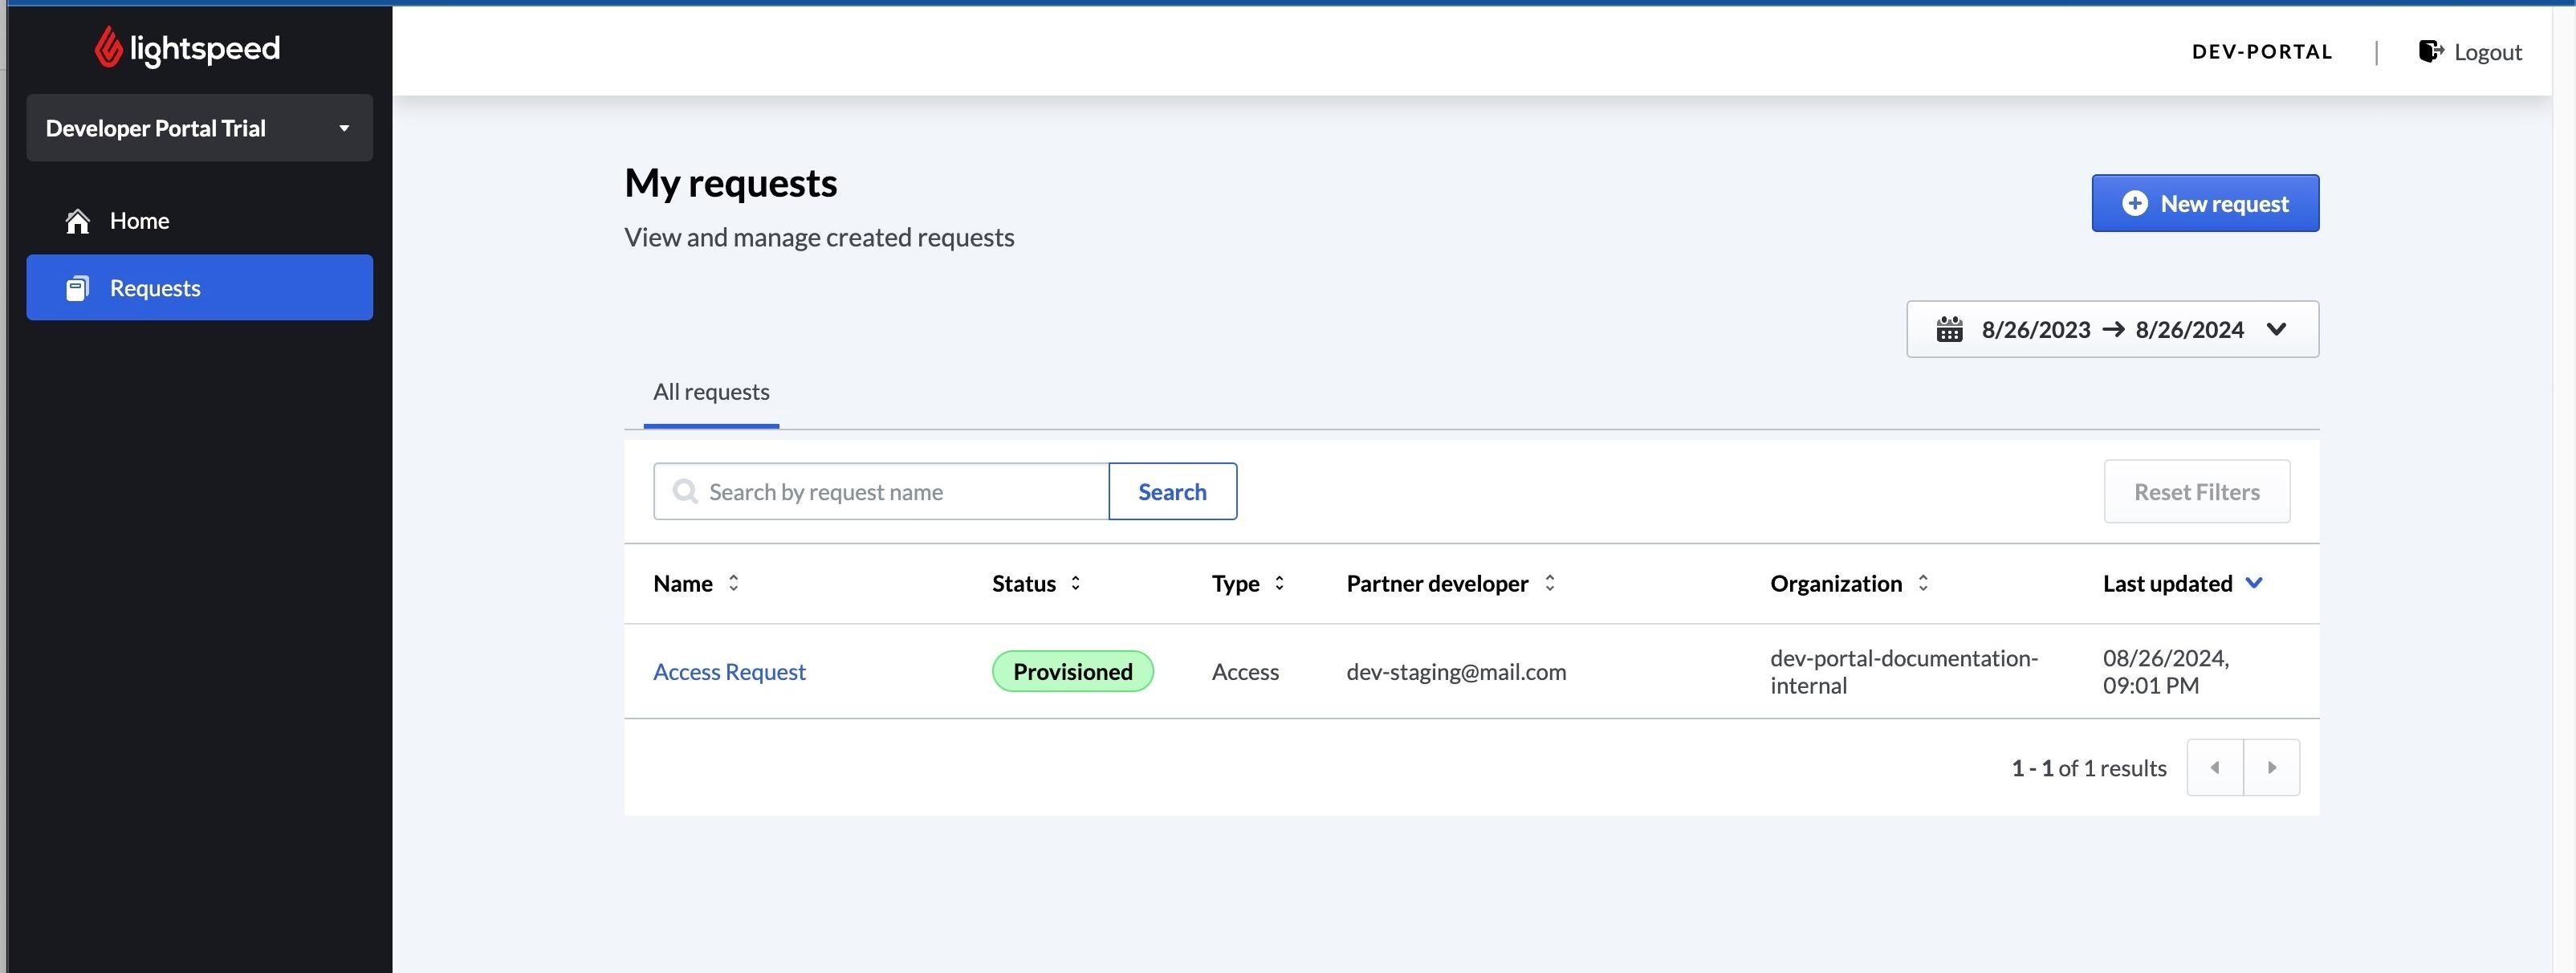Select the All requests tab

coord(711,392)
